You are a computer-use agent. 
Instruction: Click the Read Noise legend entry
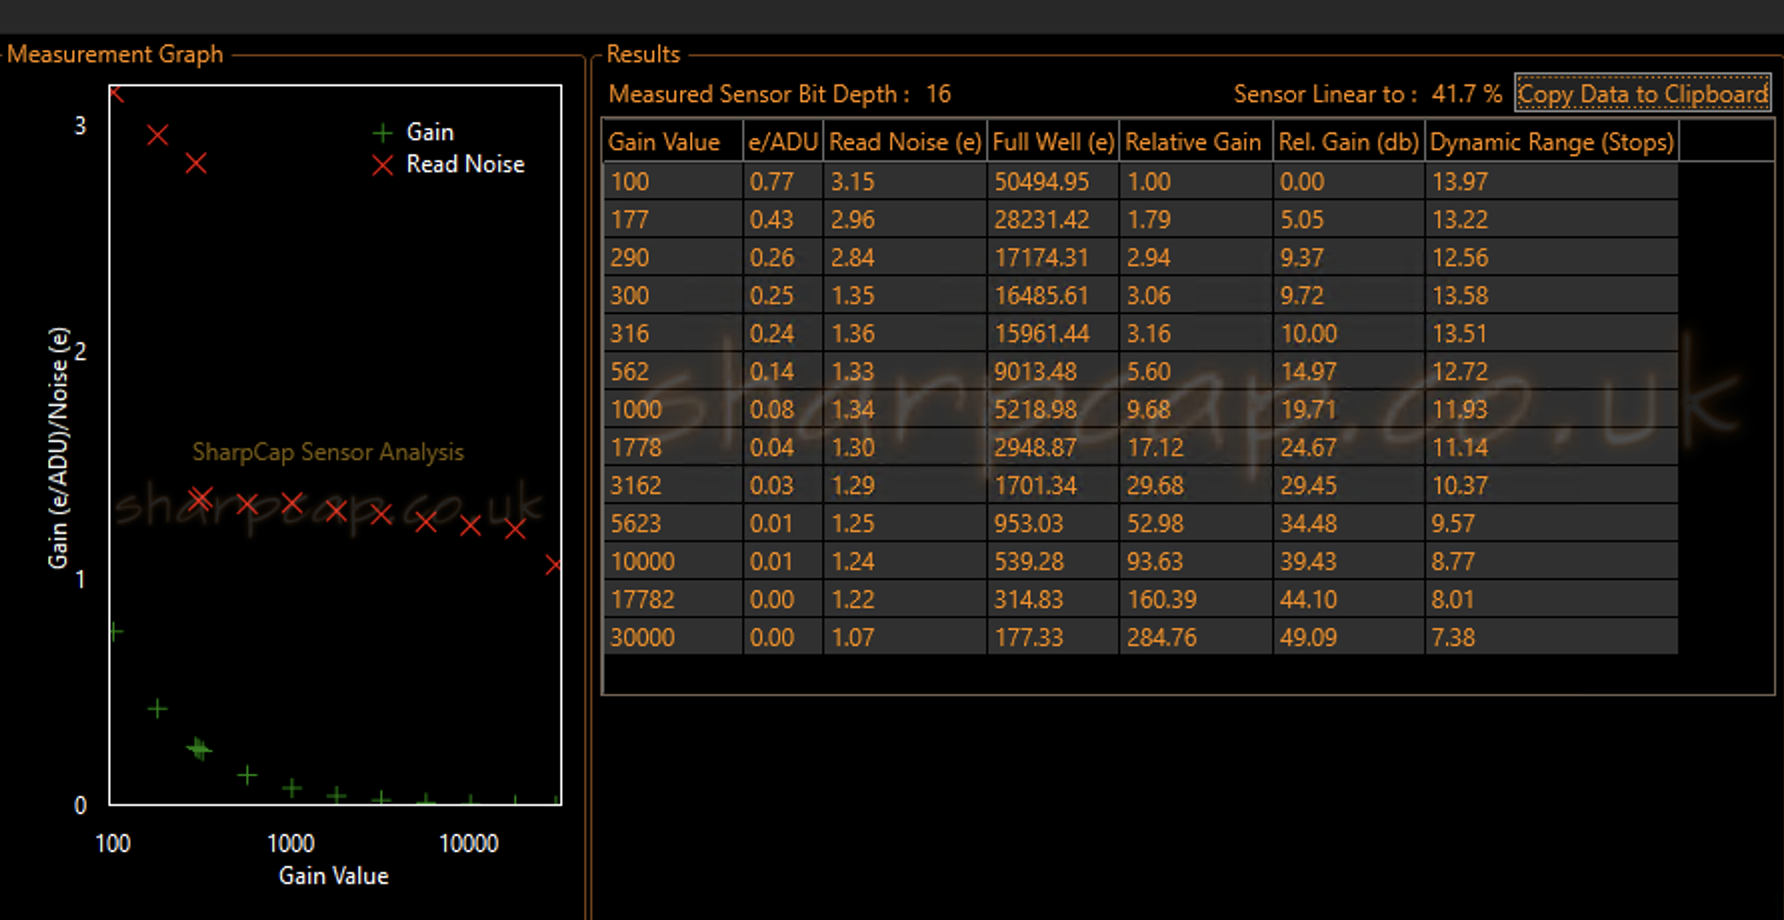tap(448, 164)
